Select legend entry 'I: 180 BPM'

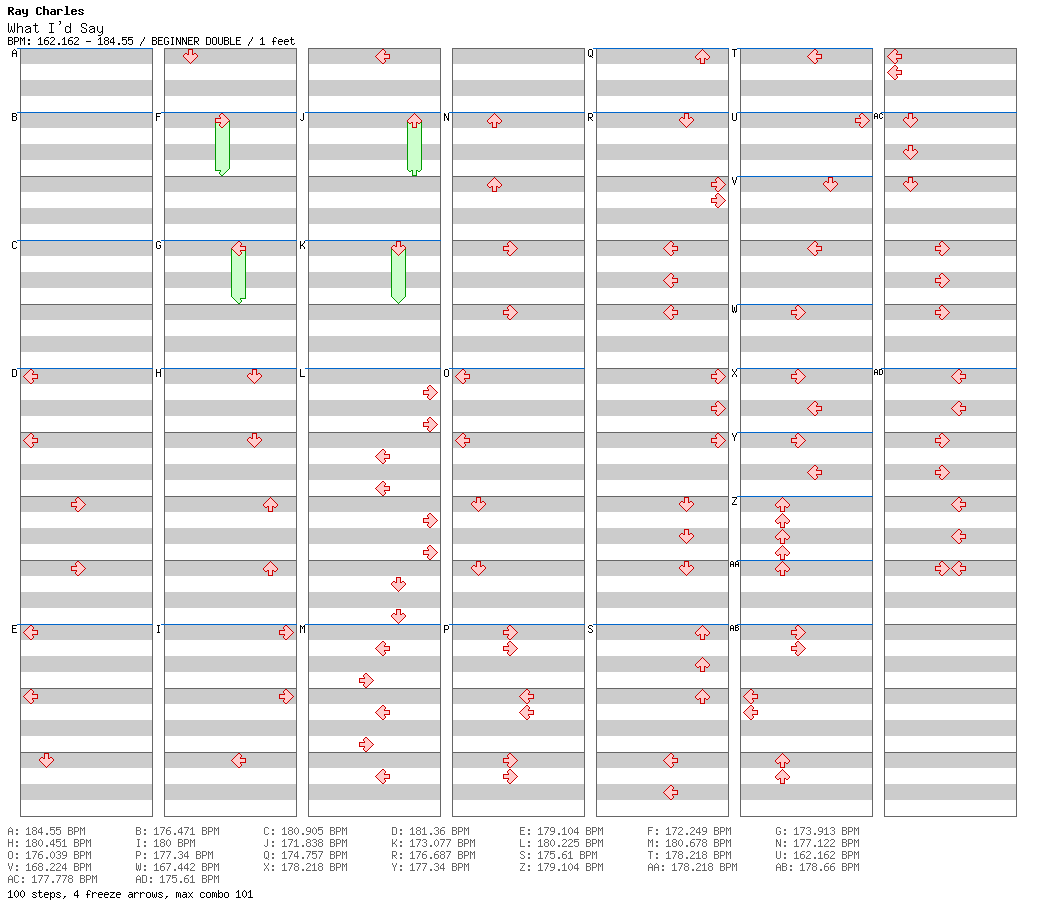click(x=165, y=843)
